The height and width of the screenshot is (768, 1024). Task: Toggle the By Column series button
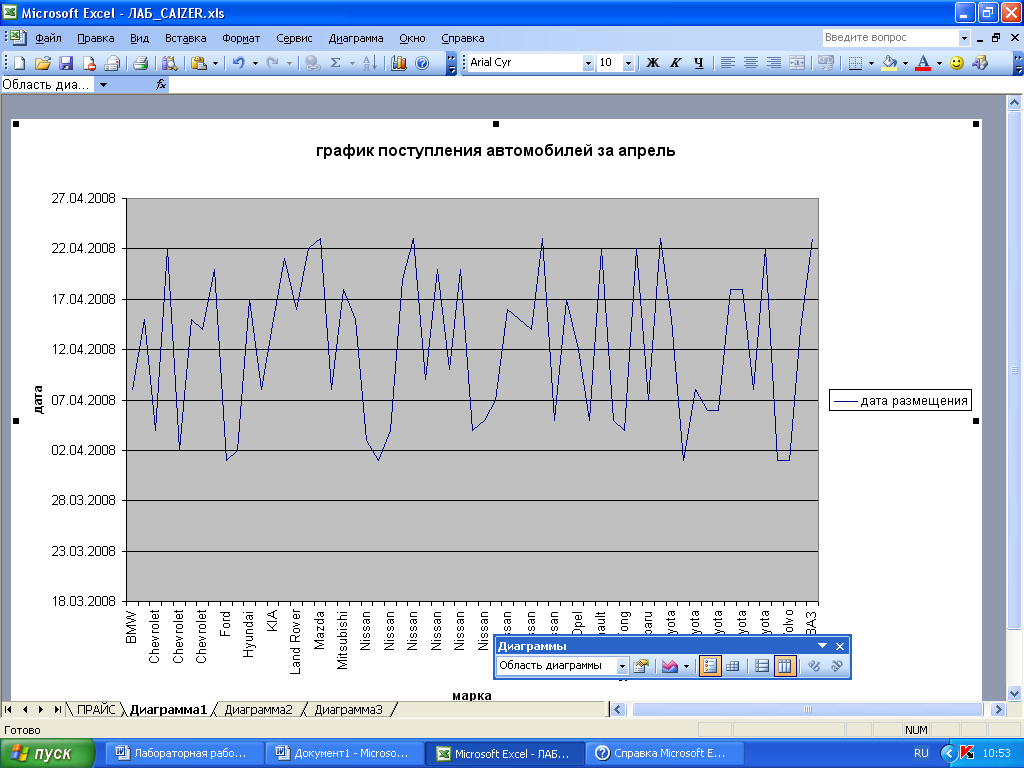(784, 666)
